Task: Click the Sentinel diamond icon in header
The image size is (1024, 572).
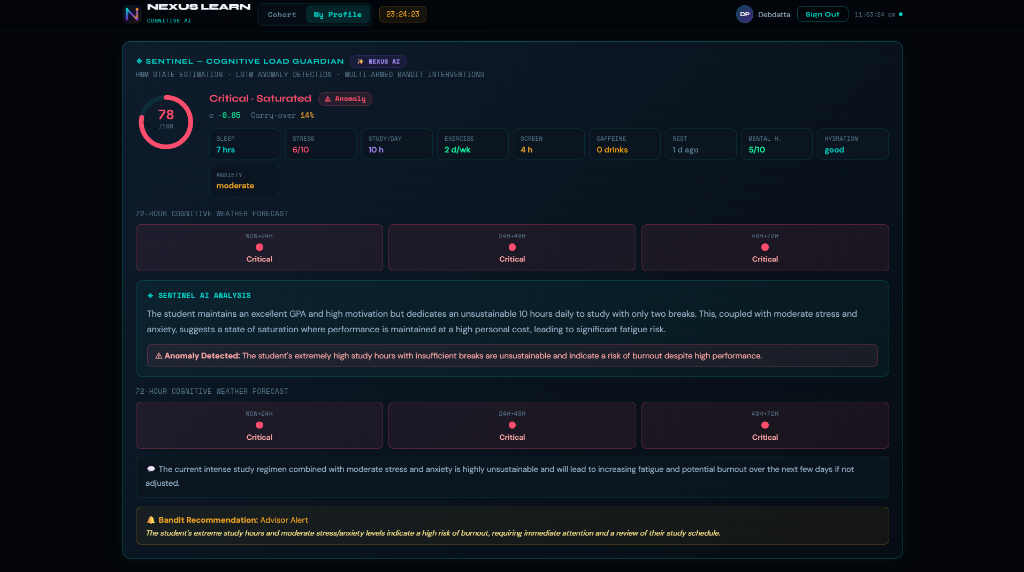Action: click(x=139, y=61)
